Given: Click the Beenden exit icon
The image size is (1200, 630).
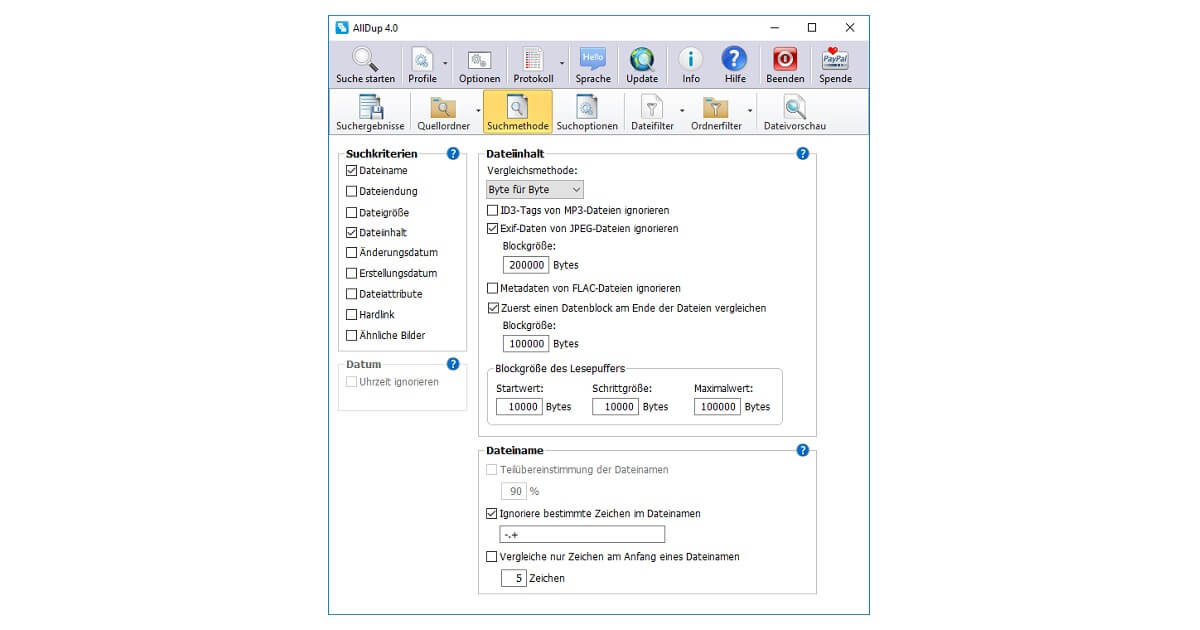Looking at the screenshot, I should point(785,60).
